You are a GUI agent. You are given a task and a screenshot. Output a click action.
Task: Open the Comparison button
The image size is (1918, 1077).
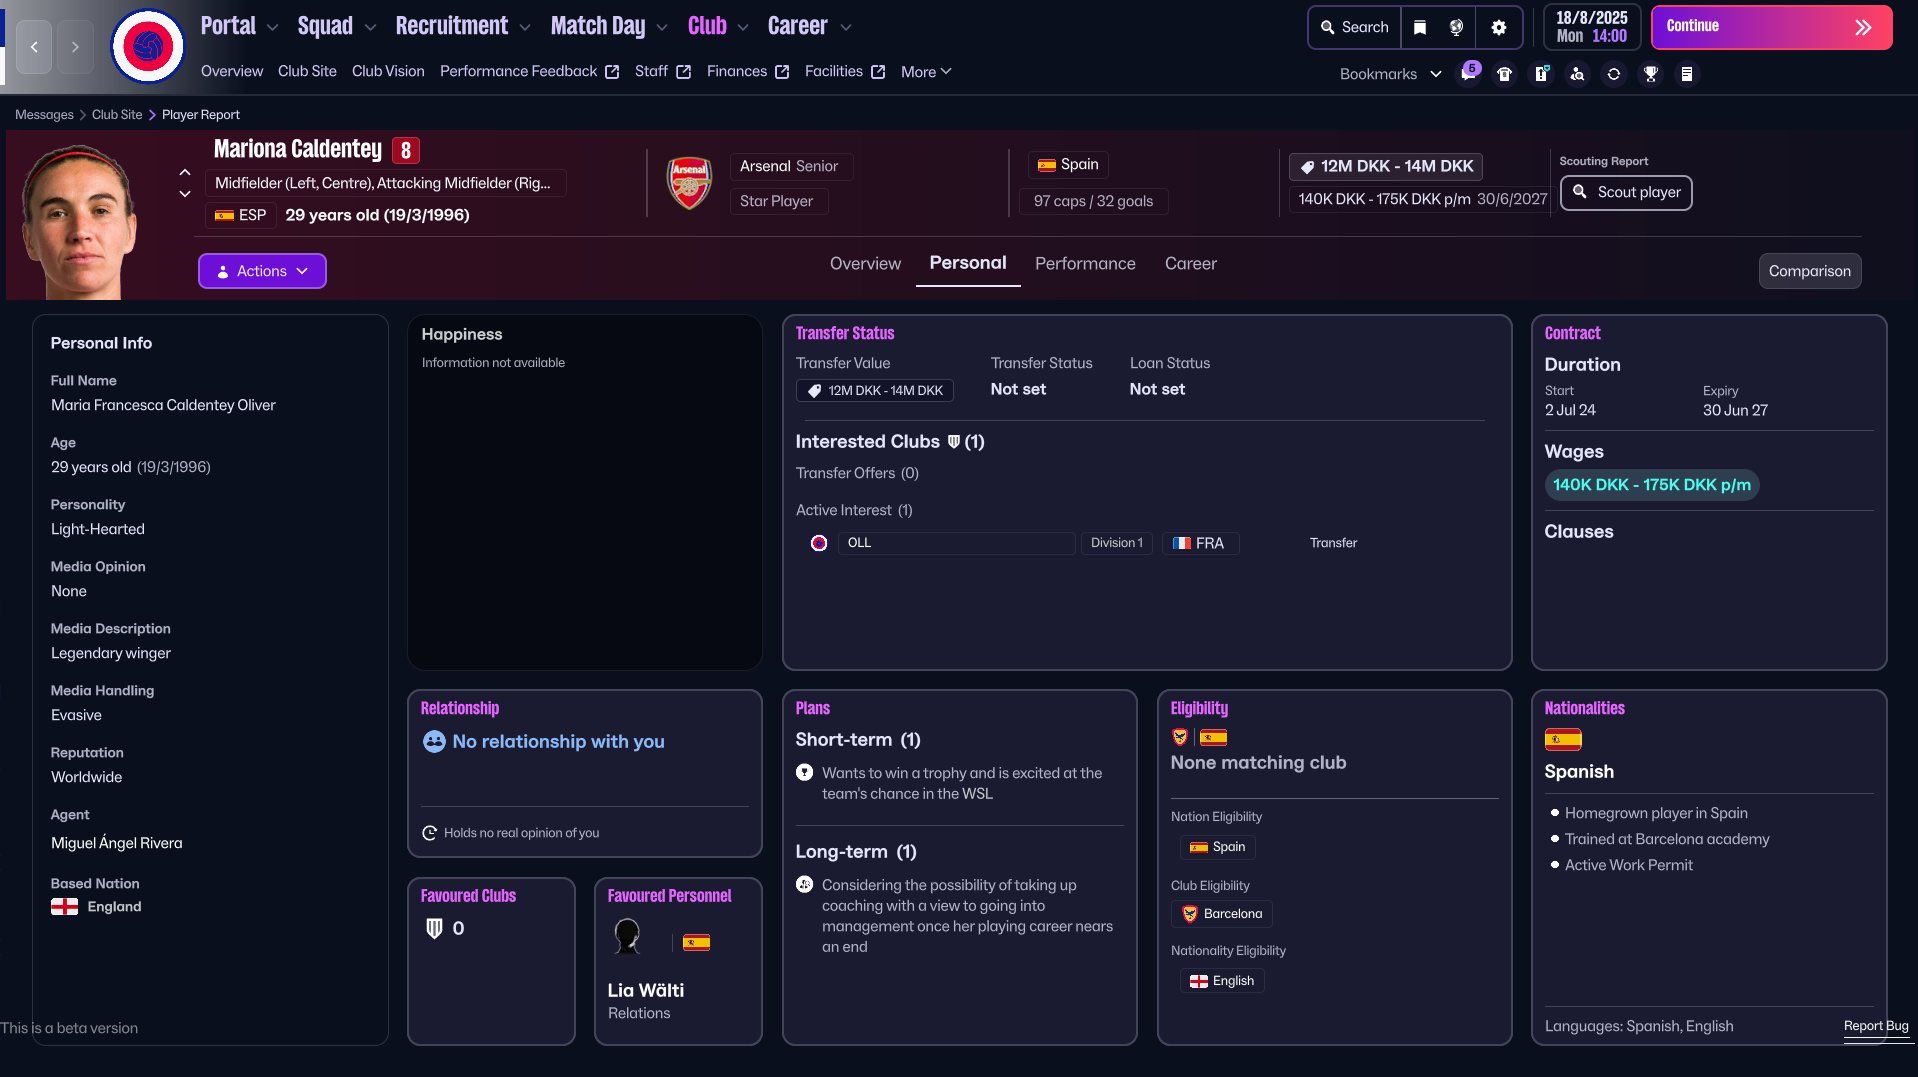tap(1809, 271)
